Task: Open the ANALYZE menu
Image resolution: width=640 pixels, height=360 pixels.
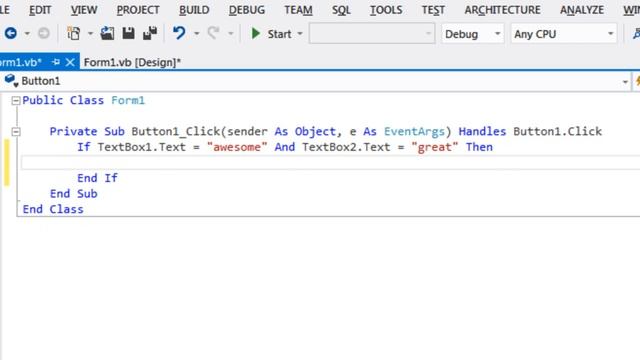Action: tap(582, 10)
